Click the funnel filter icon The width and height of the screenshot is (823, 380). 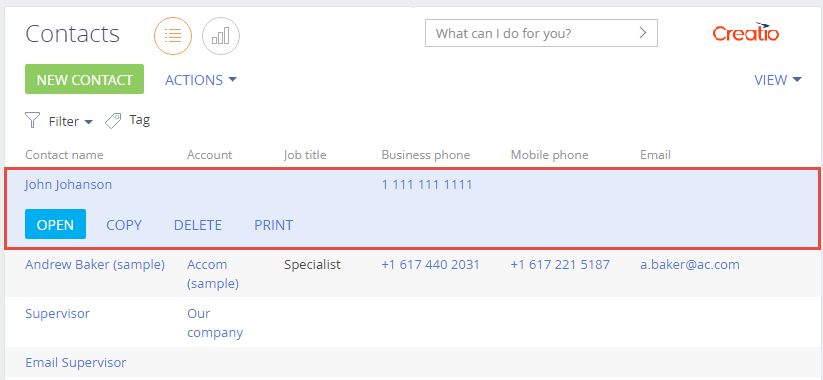click(33, 121)
